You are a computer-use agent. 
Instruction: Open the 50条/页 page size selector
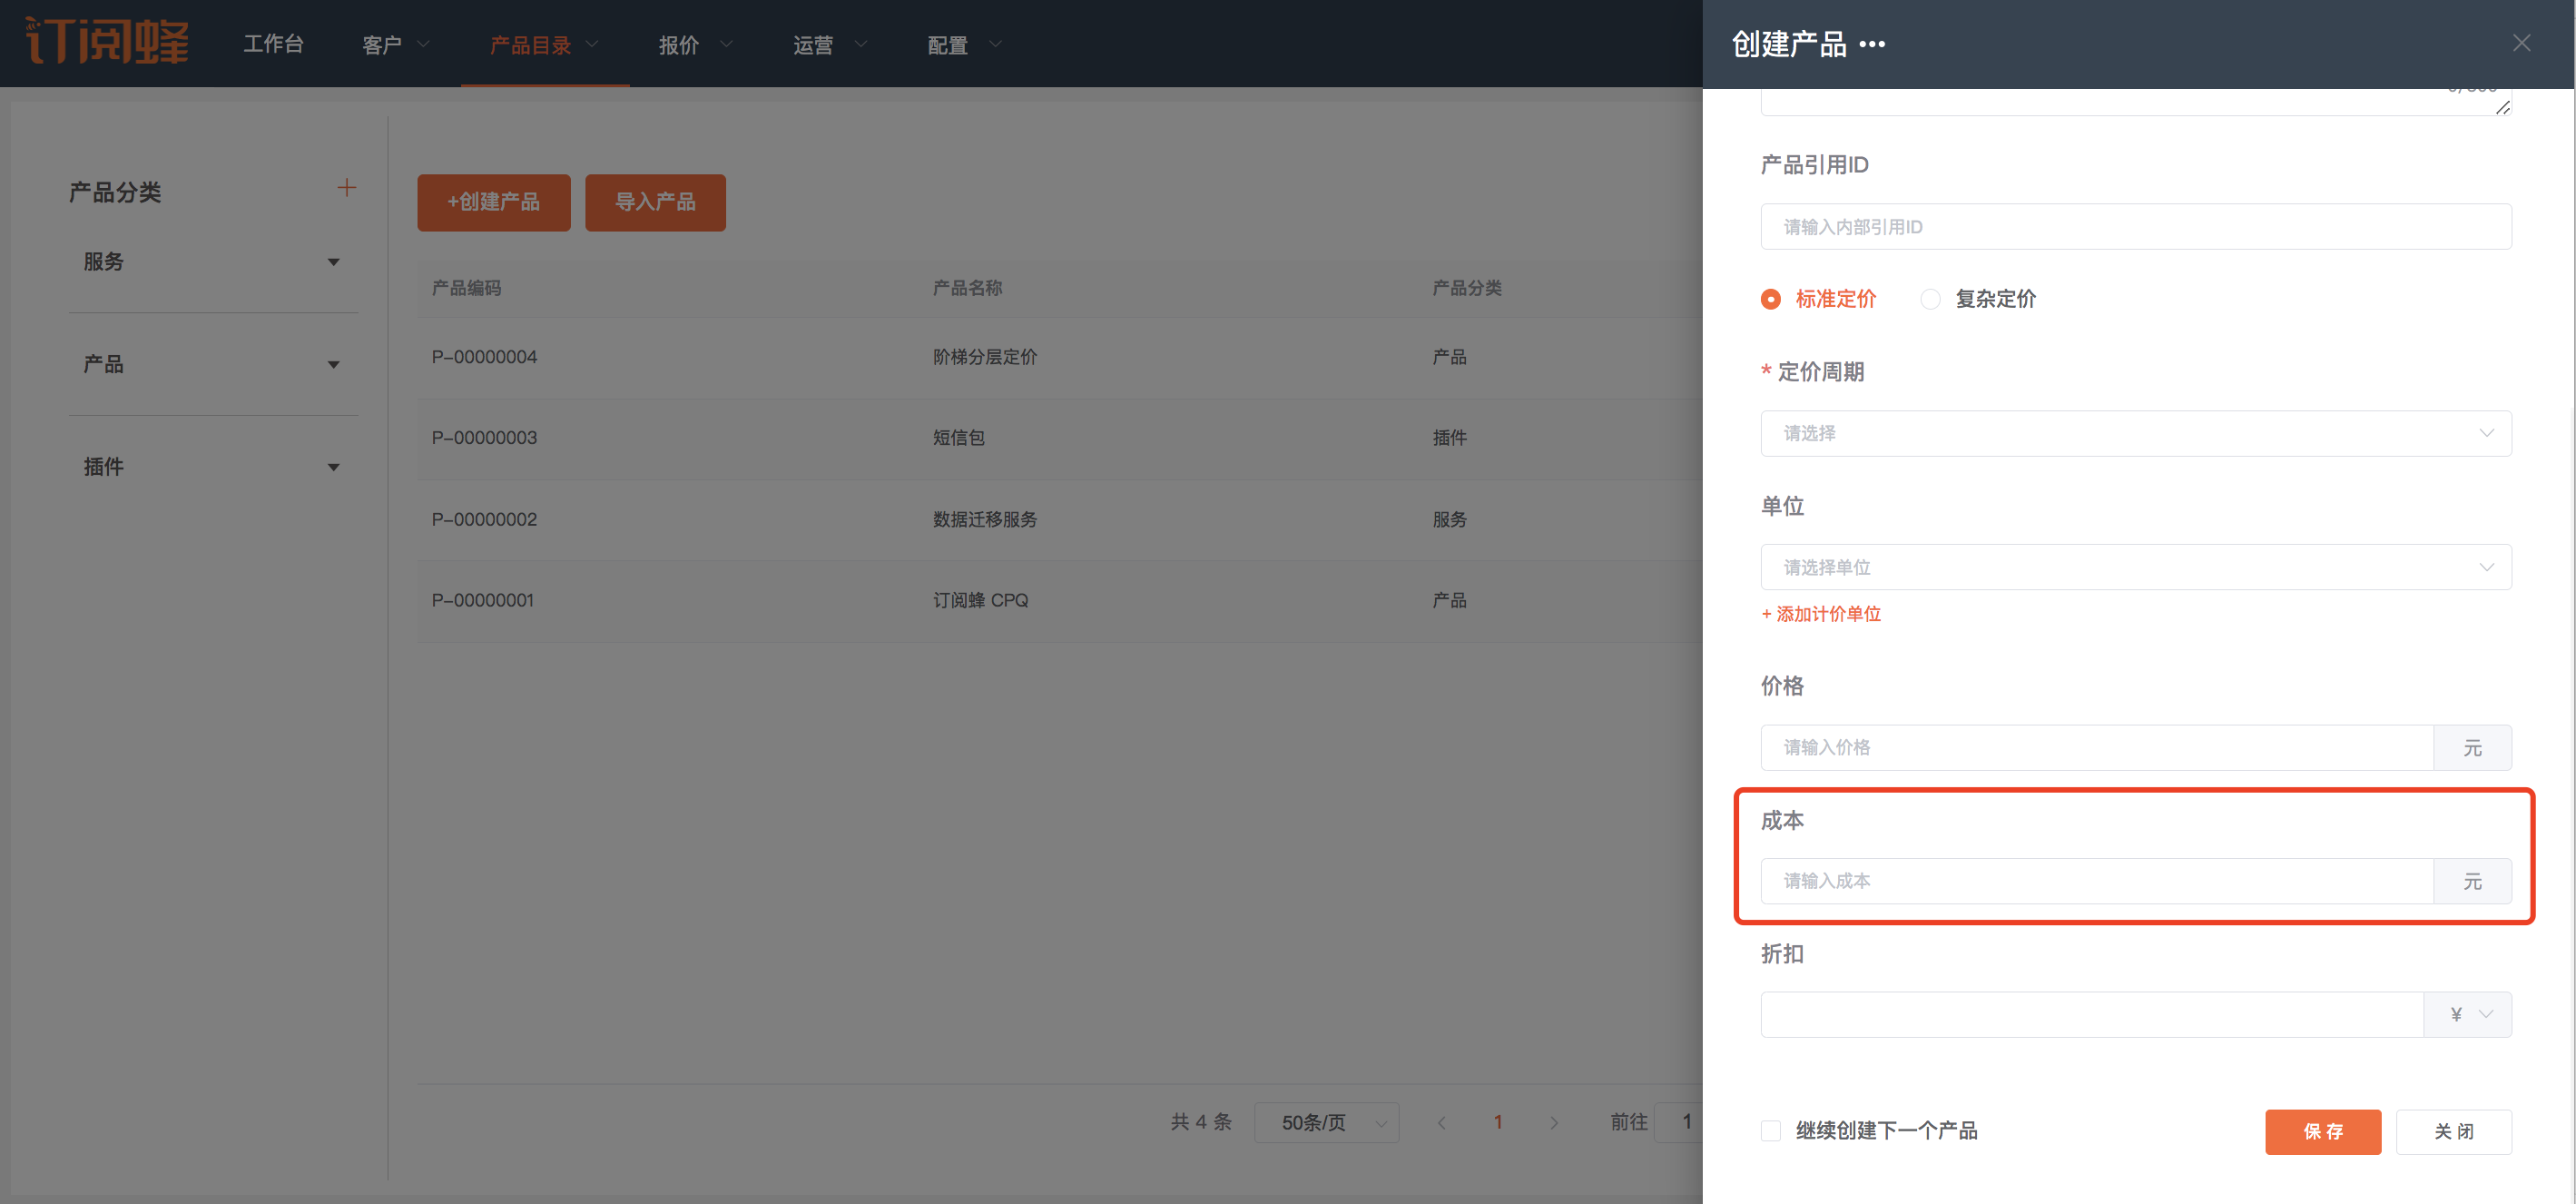[1326, 1122]
